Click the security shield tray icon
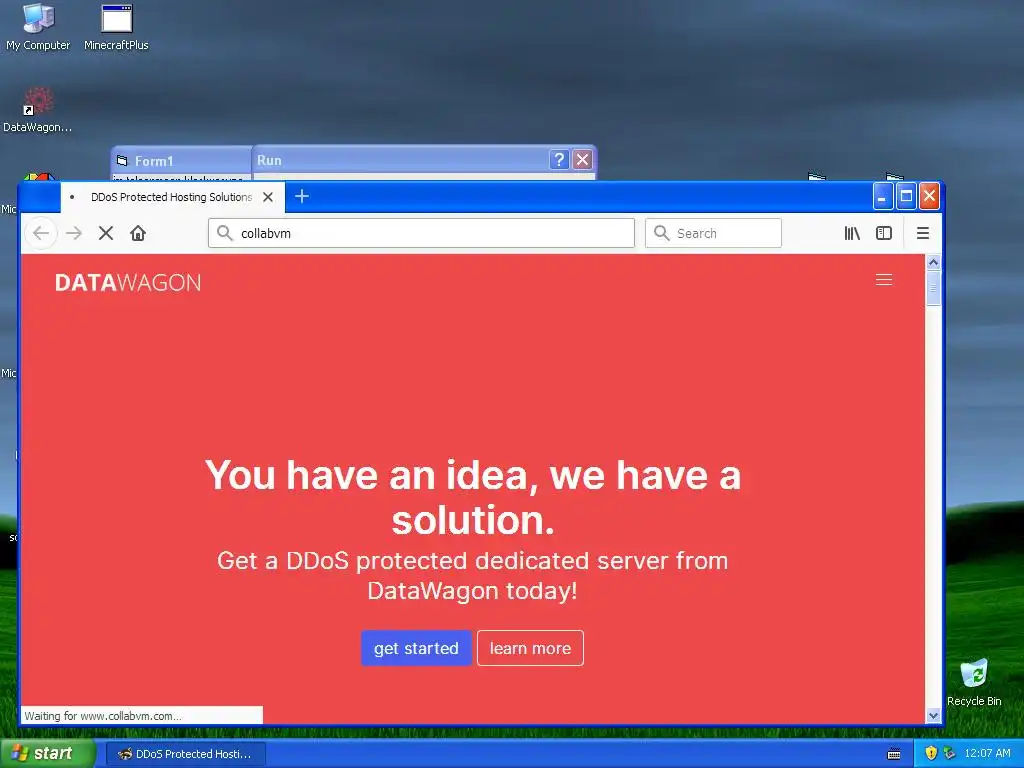The image size is (1024, 768). [931, 753]
